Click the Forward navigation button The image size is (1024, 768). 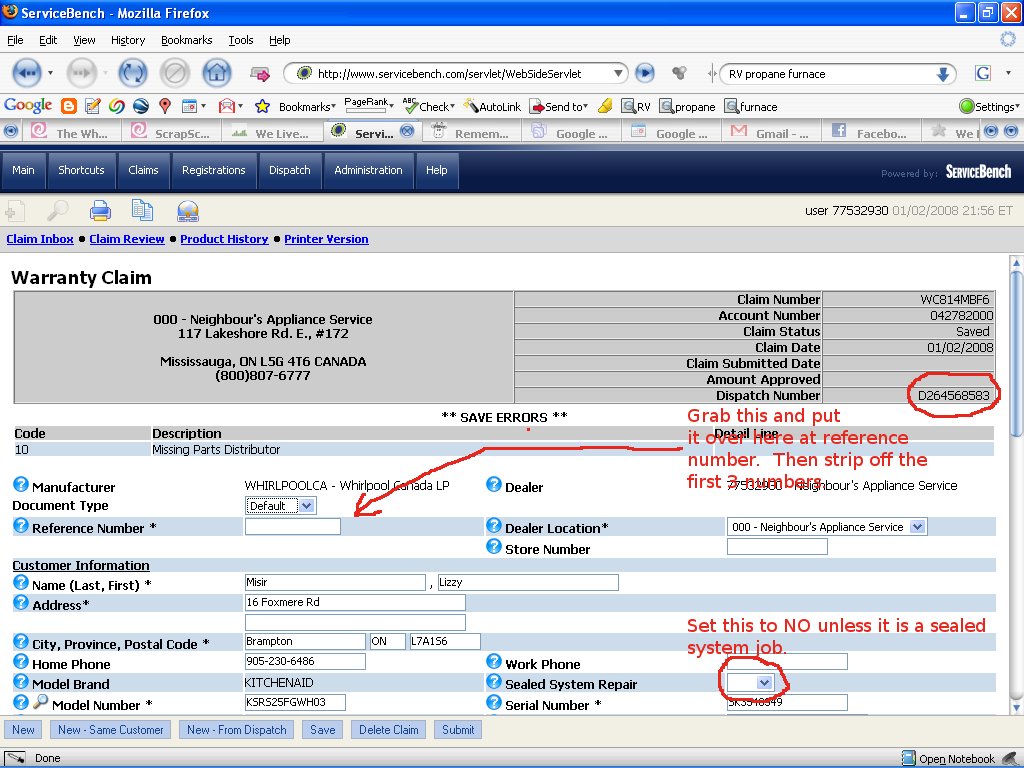(x=82, y=73)
